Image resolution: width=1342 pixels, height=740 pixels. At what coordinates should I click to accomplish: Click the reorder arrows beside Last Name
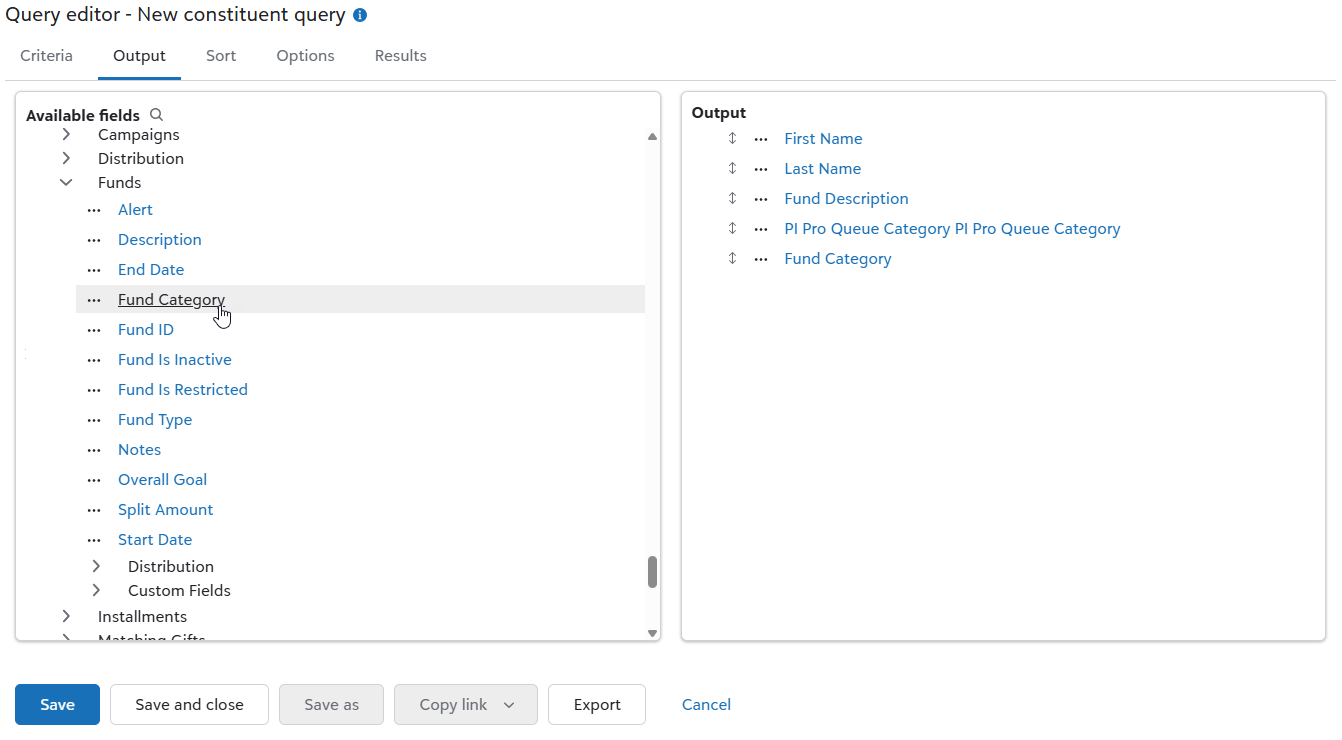click(x=732, y=168)
